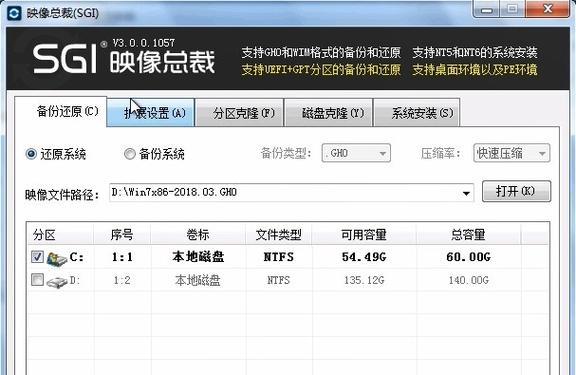
Task: Select the 备份系统 radio button
Action: tap(130, 154)
